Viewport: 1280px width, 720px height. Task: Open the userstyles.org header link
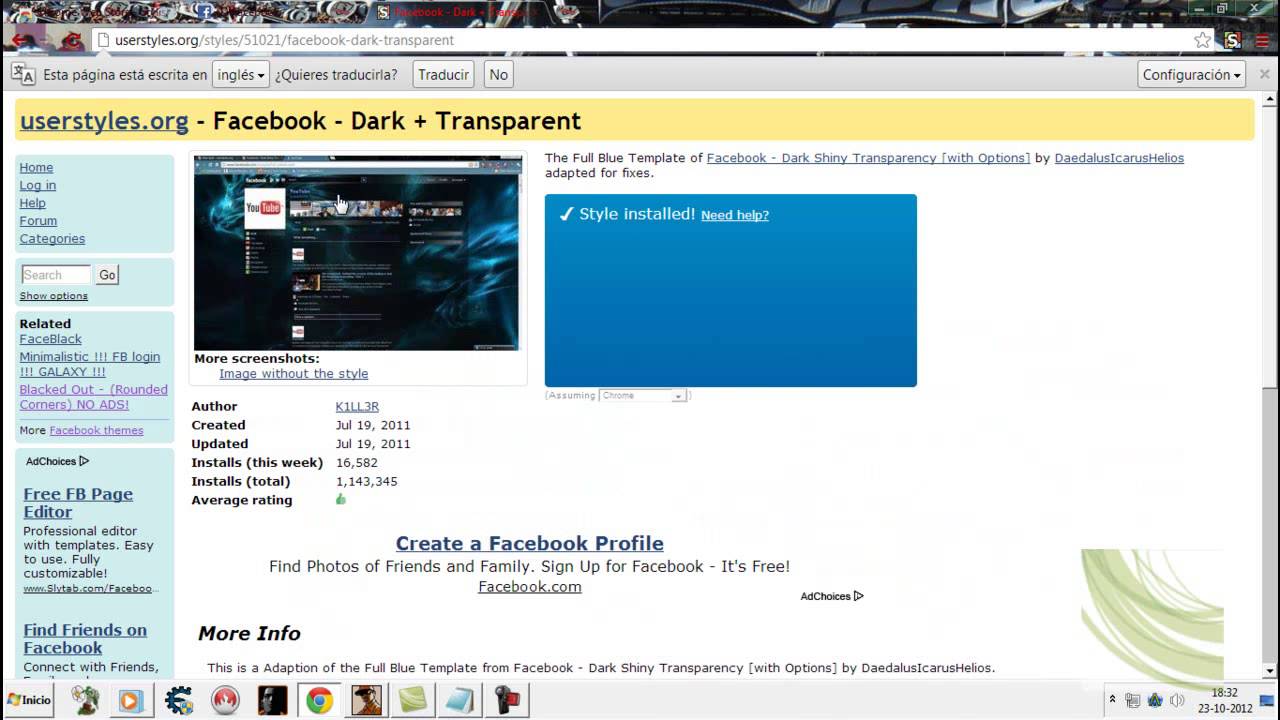coord(104,121)
